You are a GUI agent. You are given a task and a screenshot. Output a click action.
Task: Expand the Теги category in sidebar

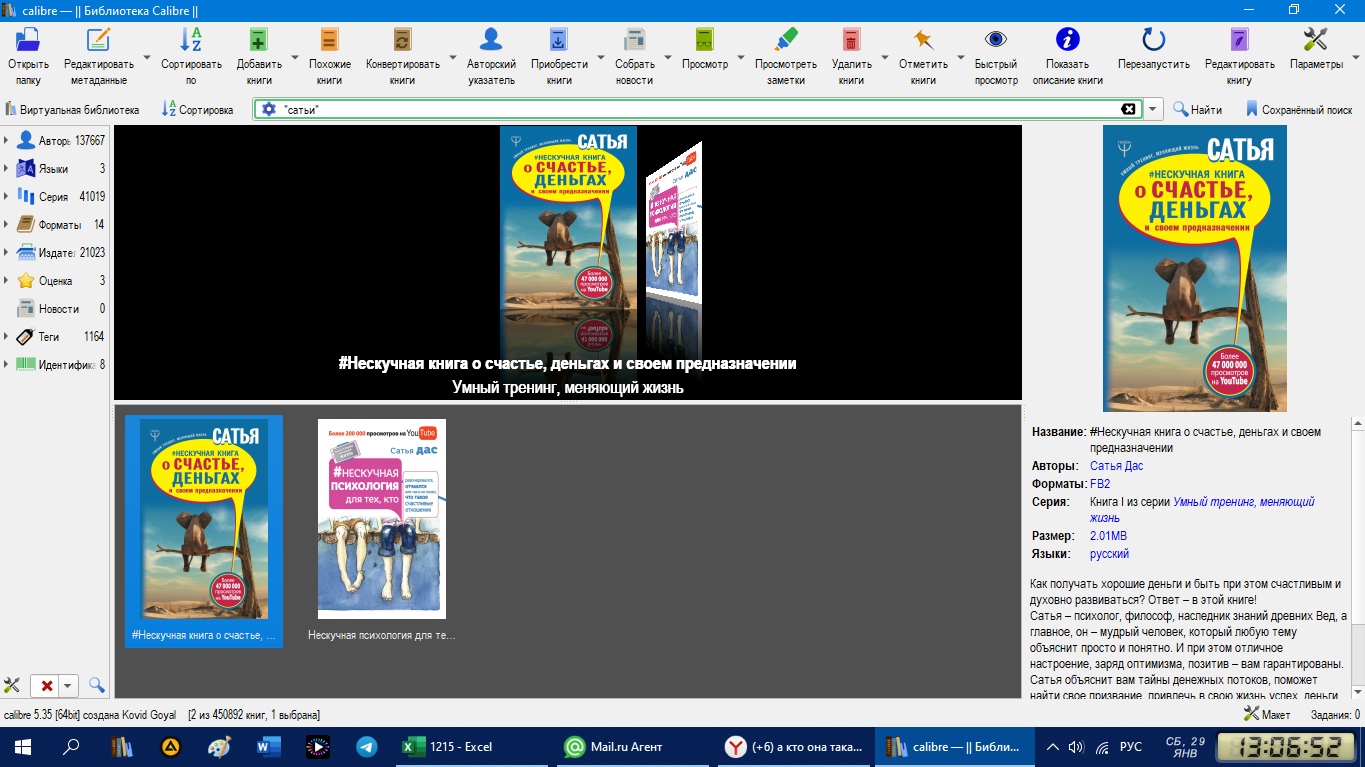(x=6, y=337)
